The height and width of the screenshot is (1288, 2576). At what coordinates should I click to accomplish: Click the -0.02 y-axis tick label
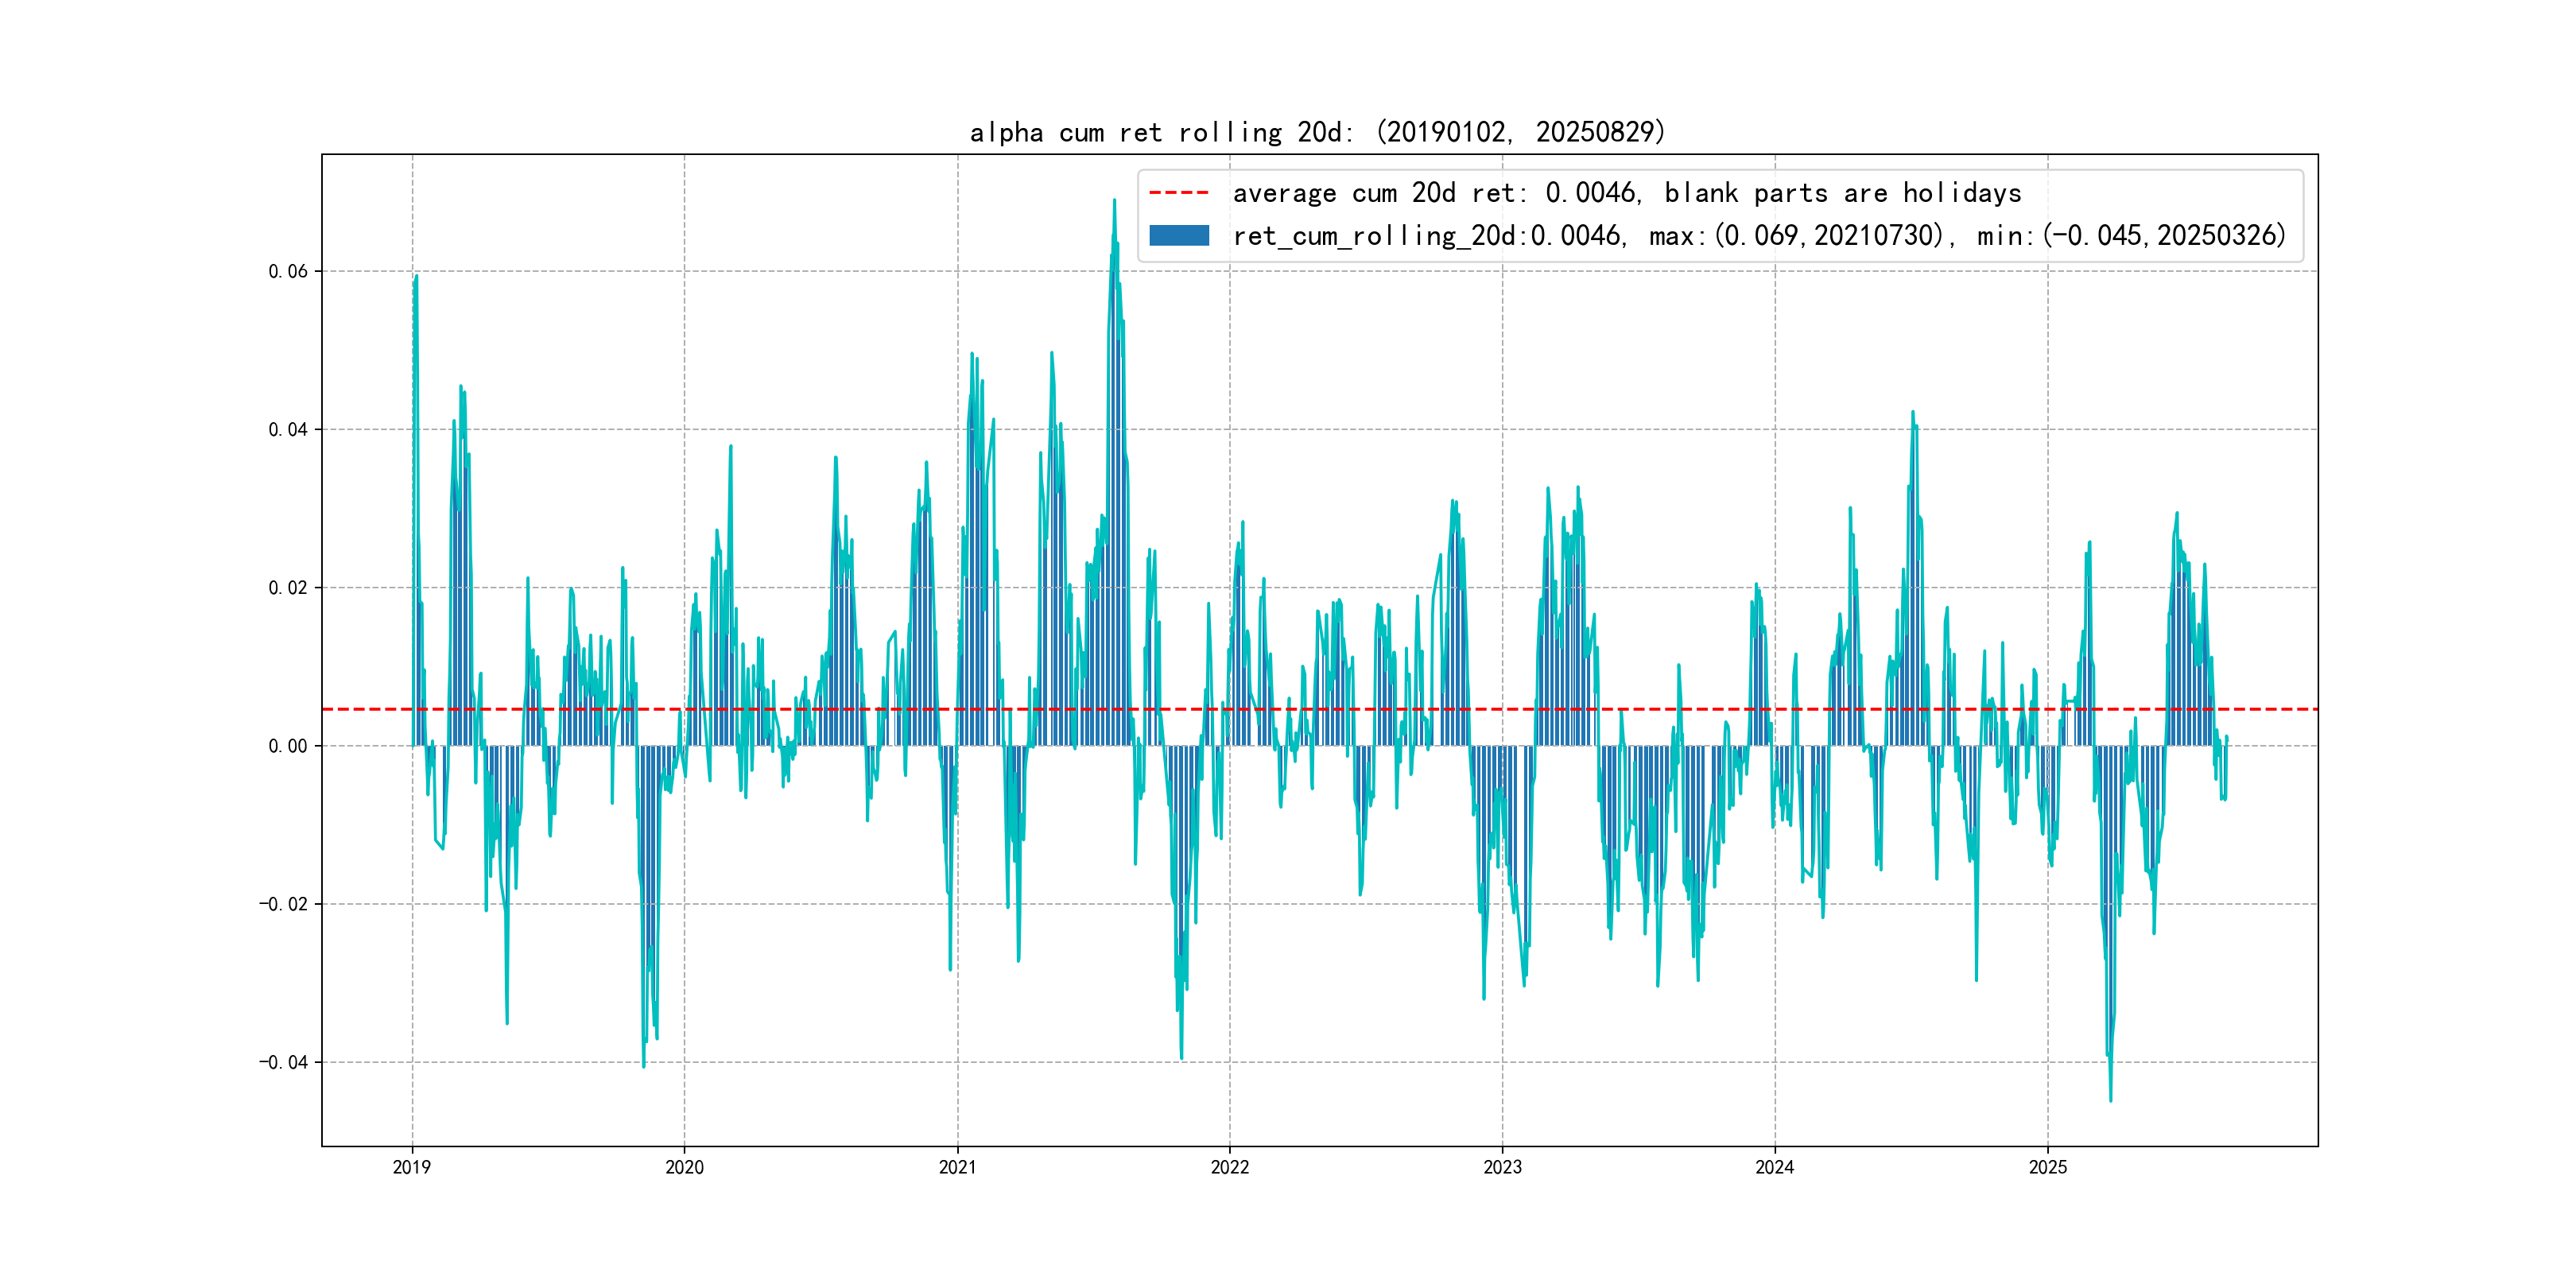283,904
